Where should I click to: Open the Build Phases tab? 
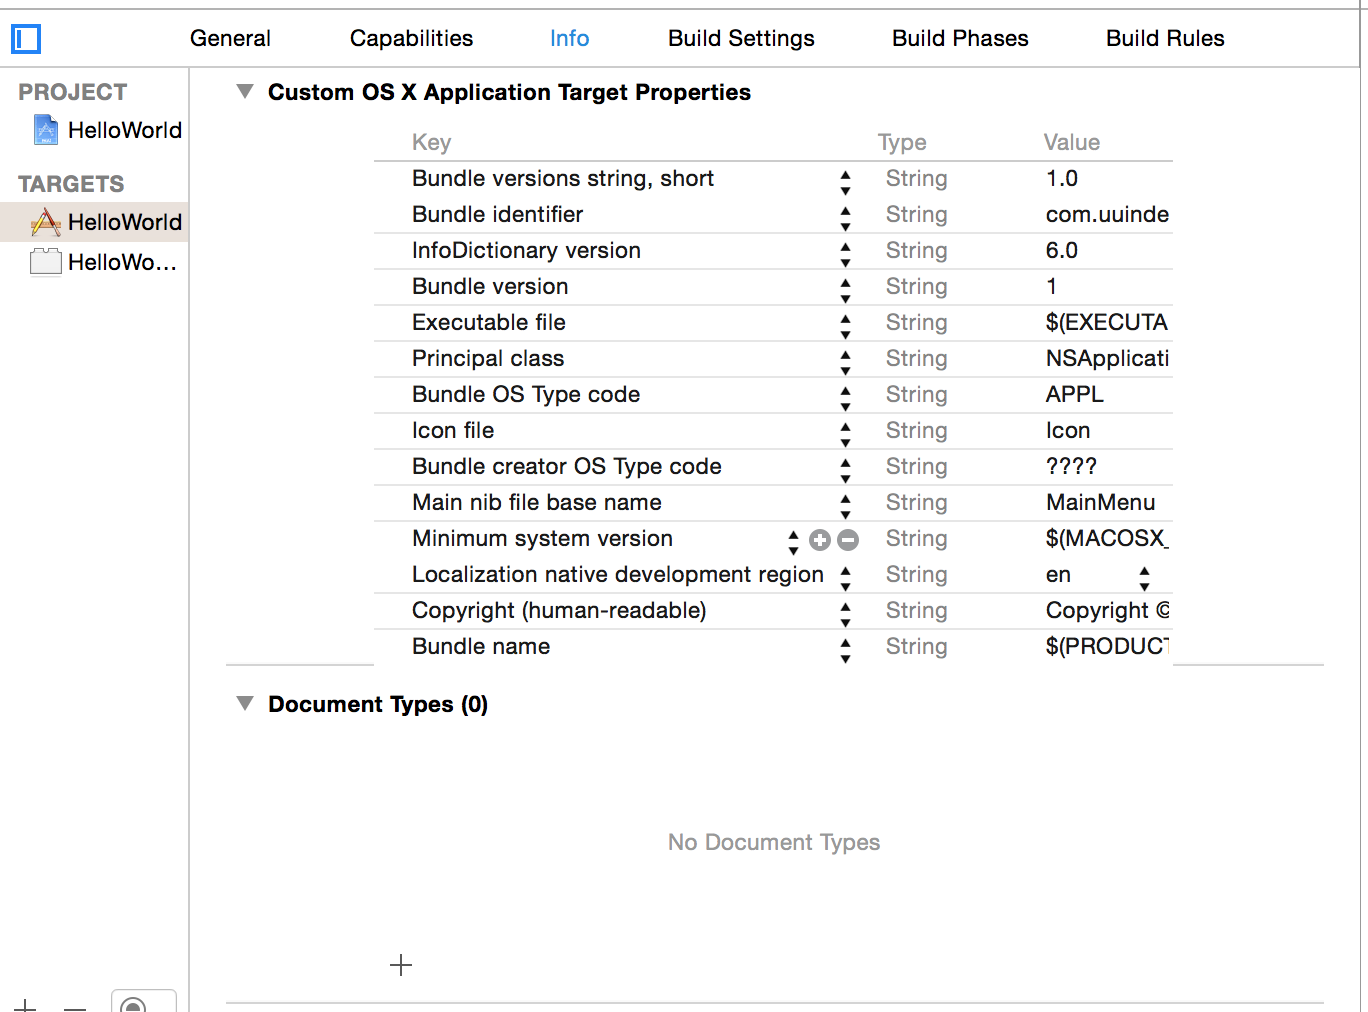coord(960,38)
